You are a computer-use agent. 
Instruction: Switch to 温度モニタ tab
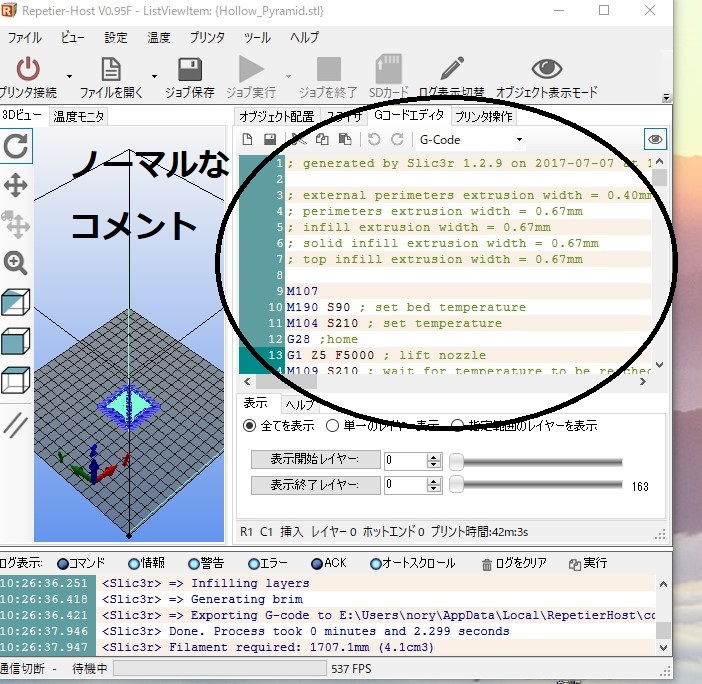click(x=78, y=116)
